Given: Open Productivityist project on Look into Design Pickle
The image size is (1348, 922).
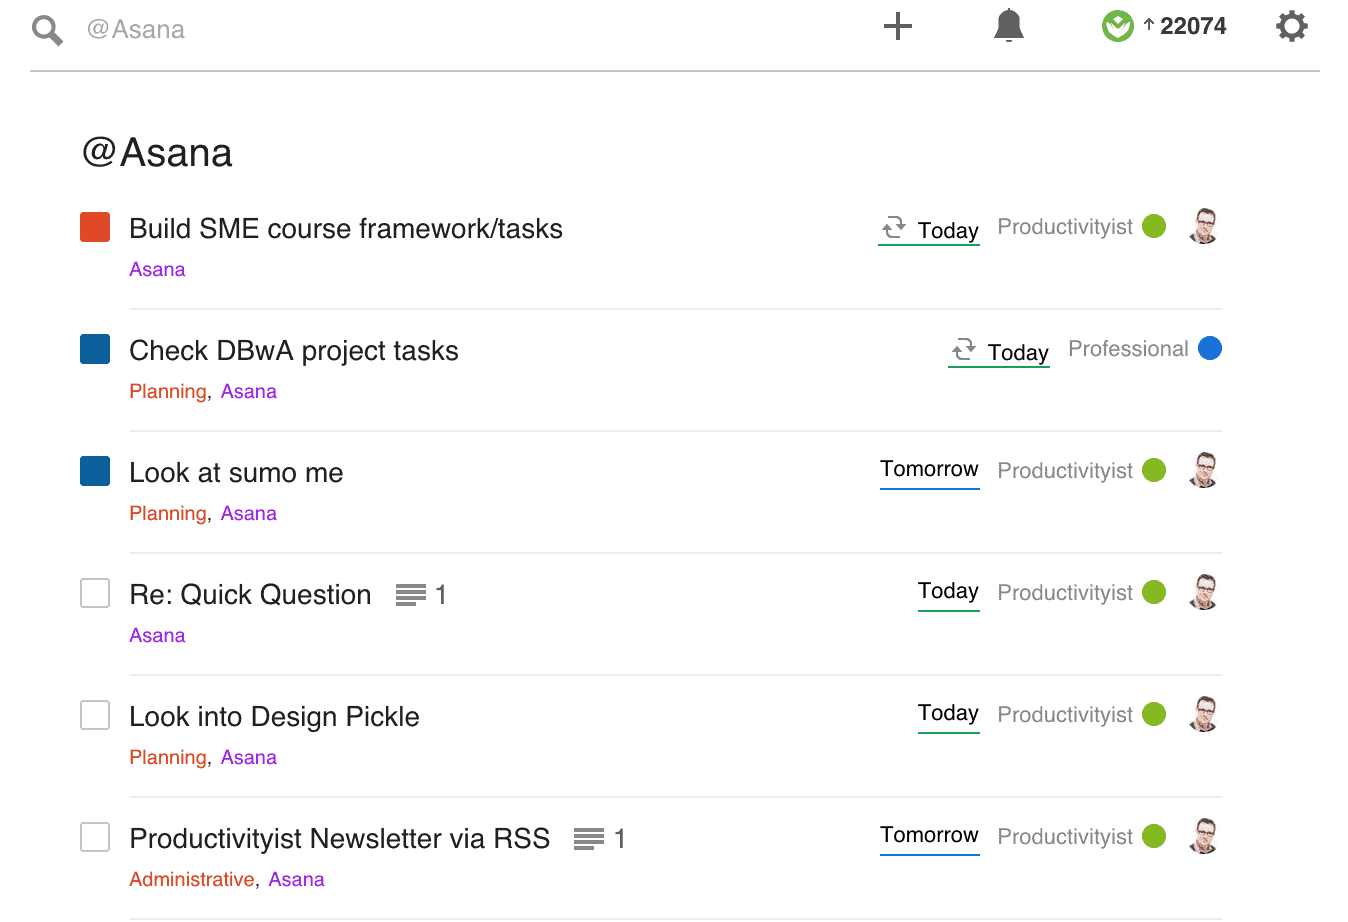Looking at the screenshot, I should [x=1065, y=715].
